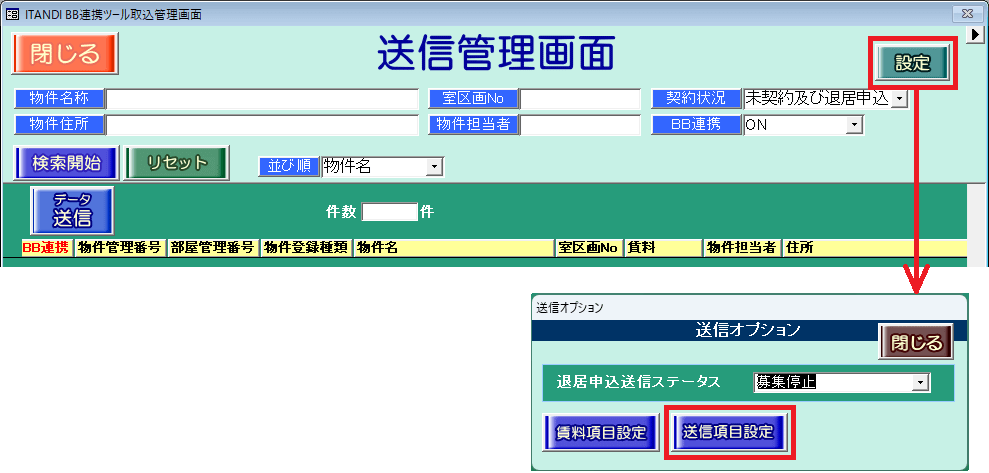Viewport: 989px width, 473px height.
Task: Open the 設定 settings button
Action: tap(912, 64)
